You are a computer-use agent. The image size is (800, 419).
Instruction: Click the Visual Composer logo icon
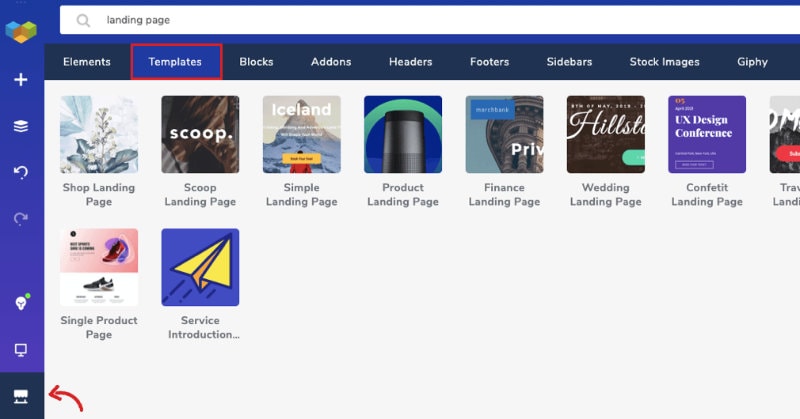coord(21,31)
